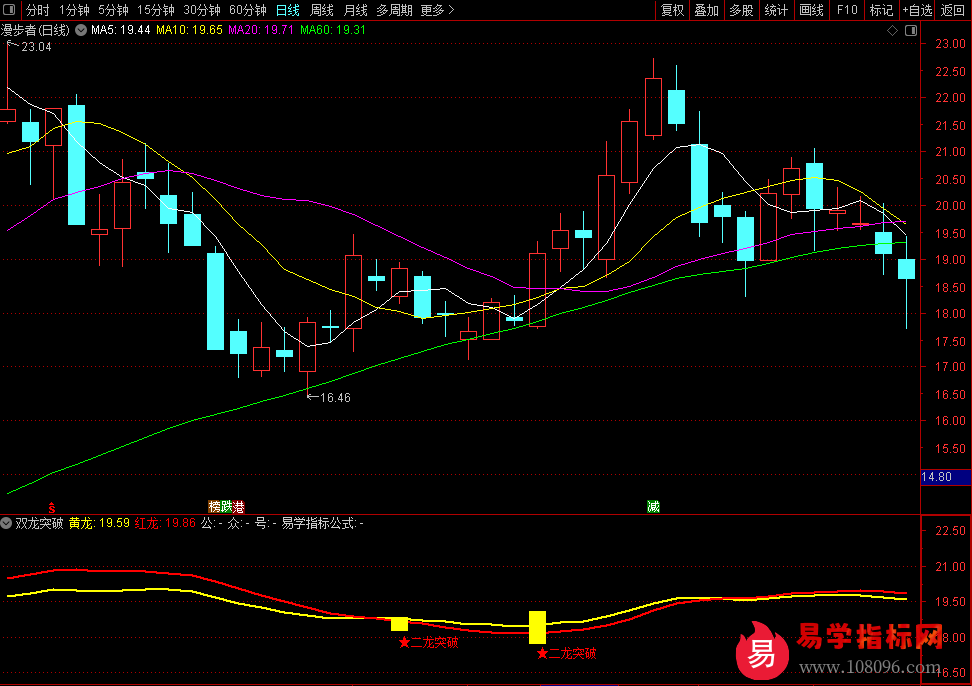The width and height of the screenshot is (972, 686).
Task: Toggle the side panel icon next to the diamond
Action: point(911,30)
